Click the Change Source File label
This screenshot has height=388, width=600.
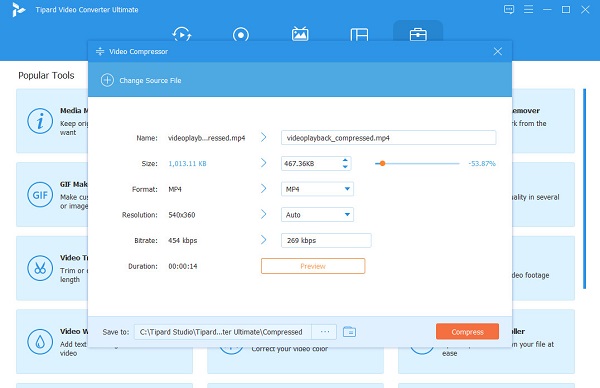(x=150, y=80)
